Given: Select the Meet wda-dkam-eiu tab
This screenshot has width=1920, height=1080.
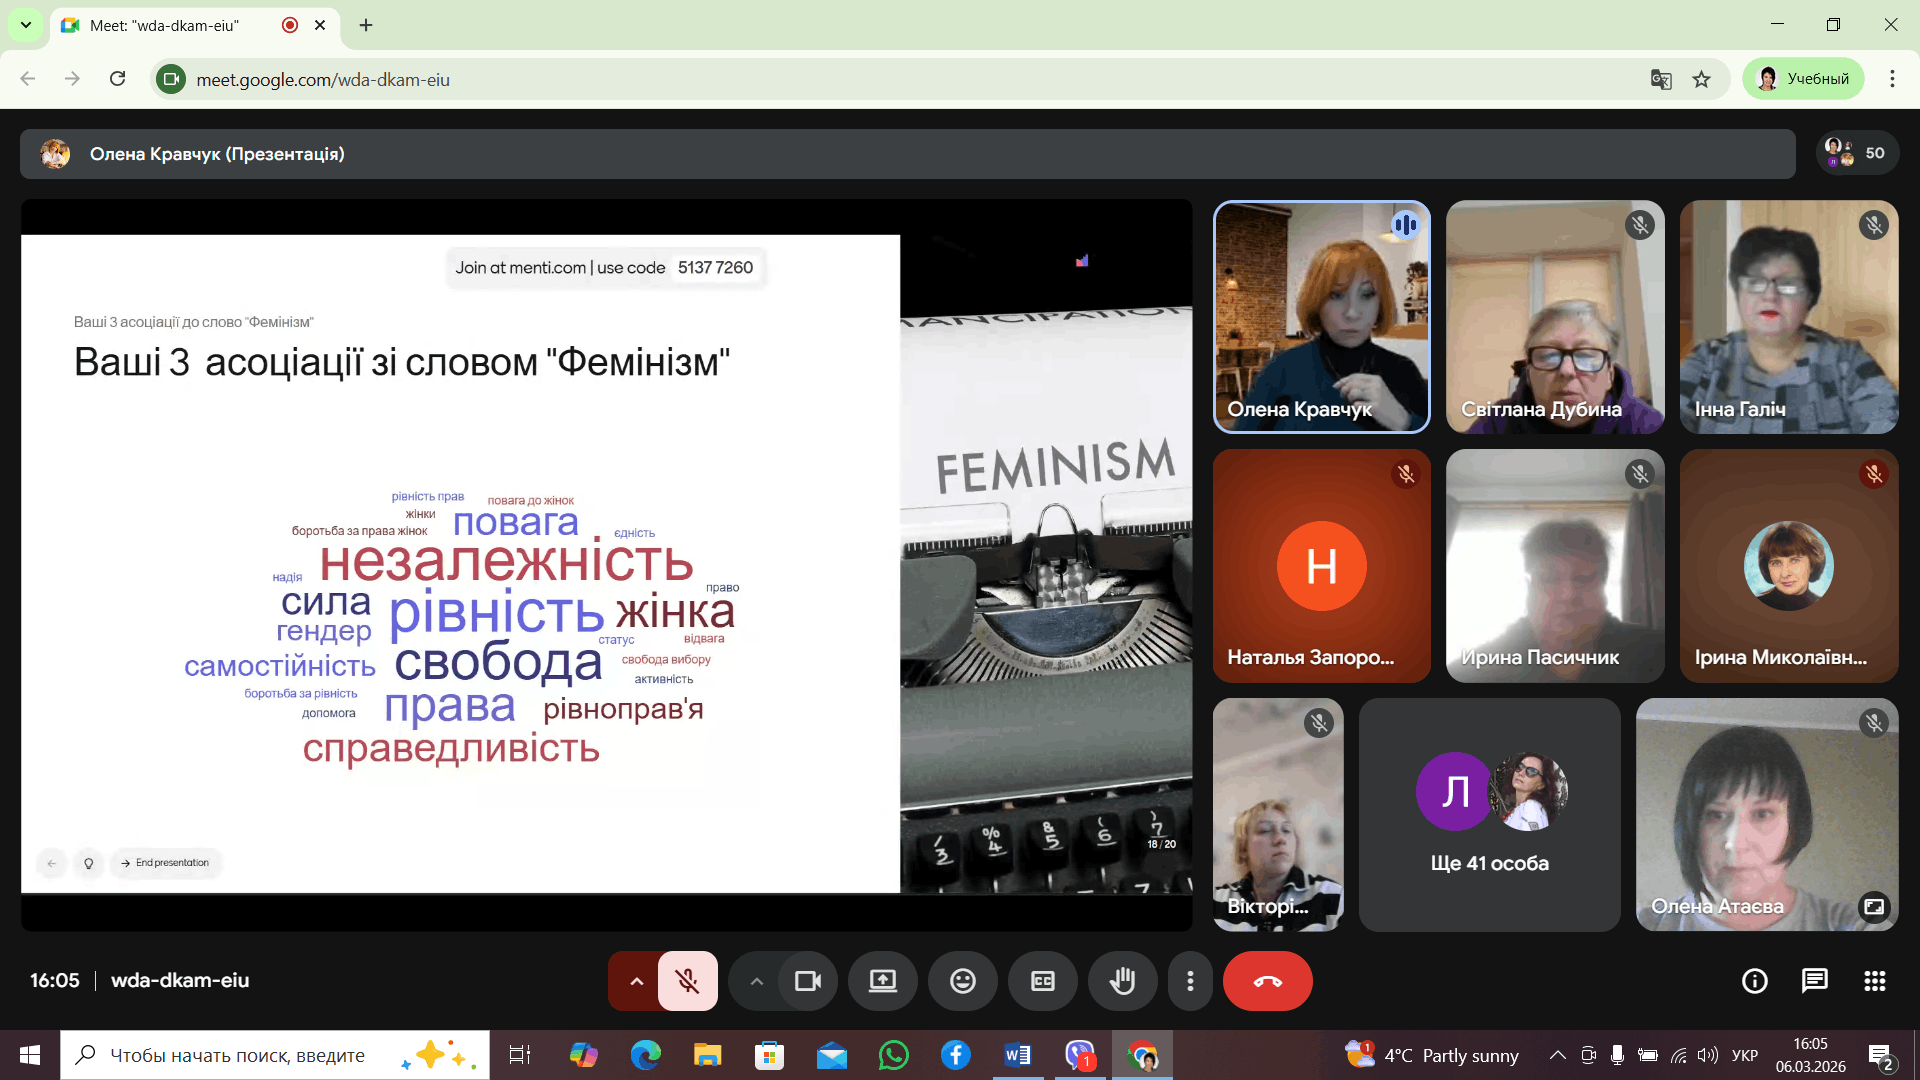Looking at the screenshot, I should 165,25.
